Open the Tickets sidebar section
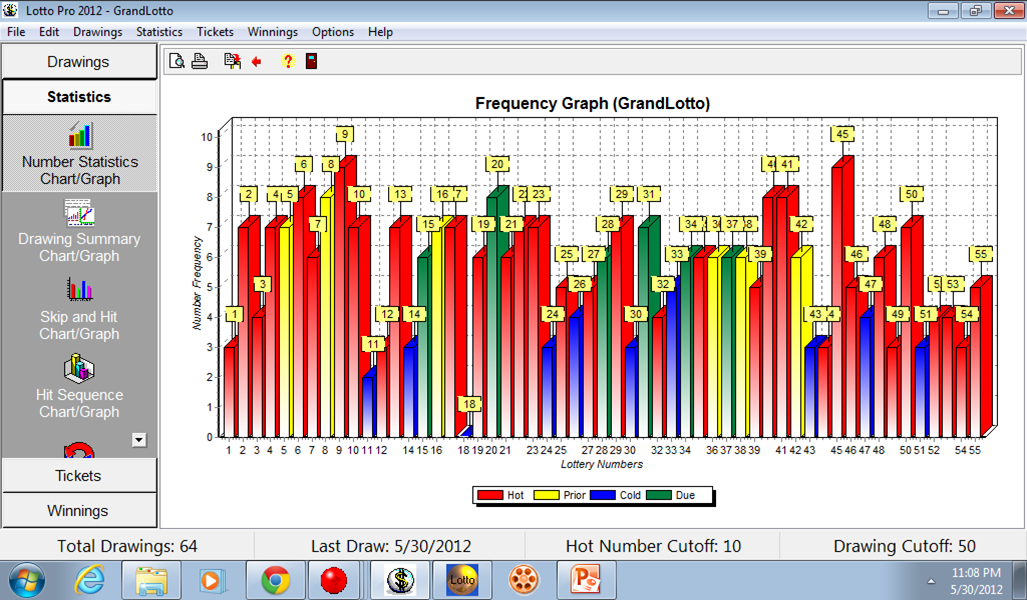Screen dimensions: 1027x600 pos(79,476)
